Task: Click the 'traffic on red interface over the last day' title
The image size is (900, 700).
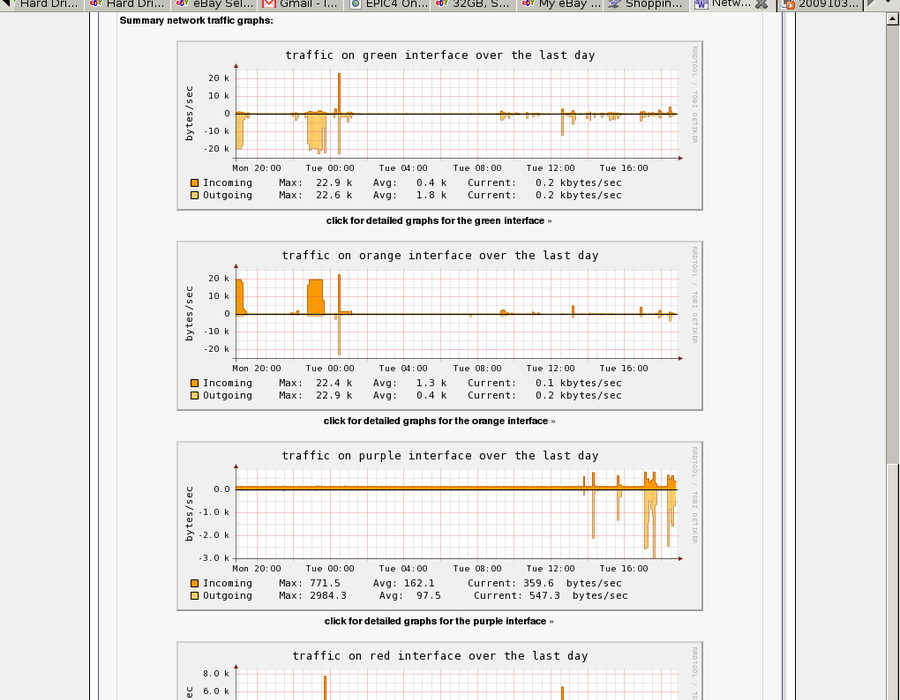Action: point(440,656)
